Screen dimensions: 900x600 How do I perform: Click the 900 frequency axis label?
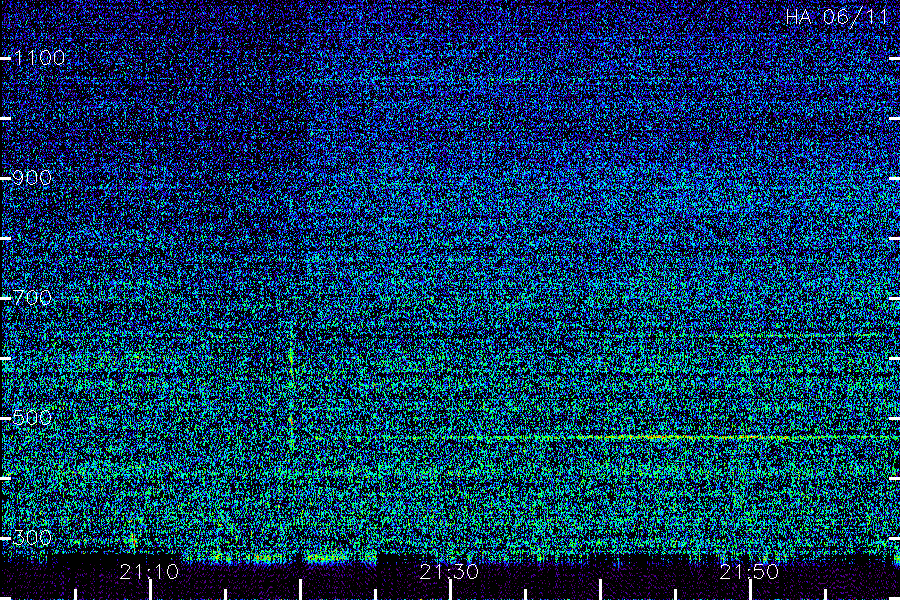pos(32,178)
